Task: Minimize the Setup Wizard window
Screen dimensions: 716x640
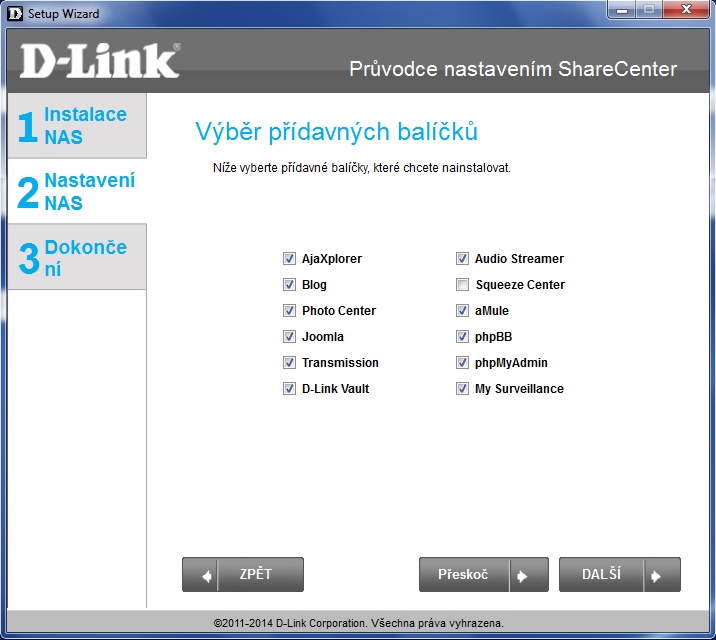Action: (x=621, y=10)
